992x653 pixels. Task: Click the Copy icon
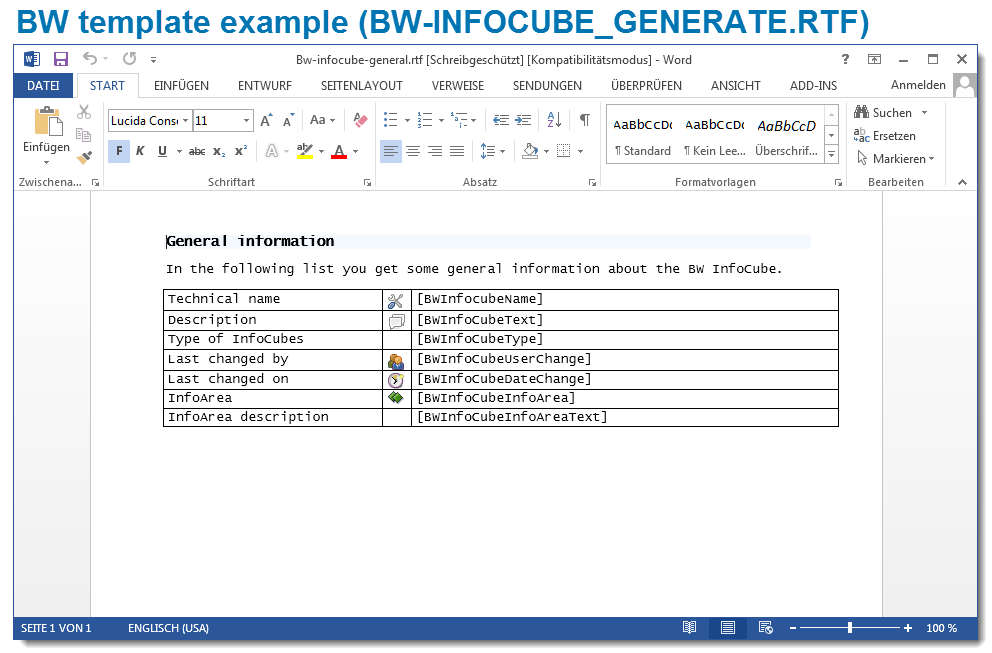[x=84, y=135]
